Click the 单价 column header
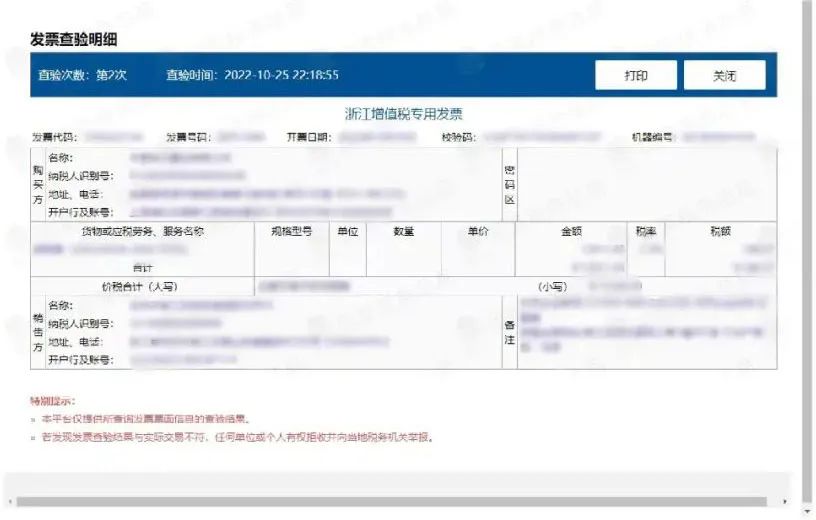The image size is (816, 520). (x=478, y=232)
